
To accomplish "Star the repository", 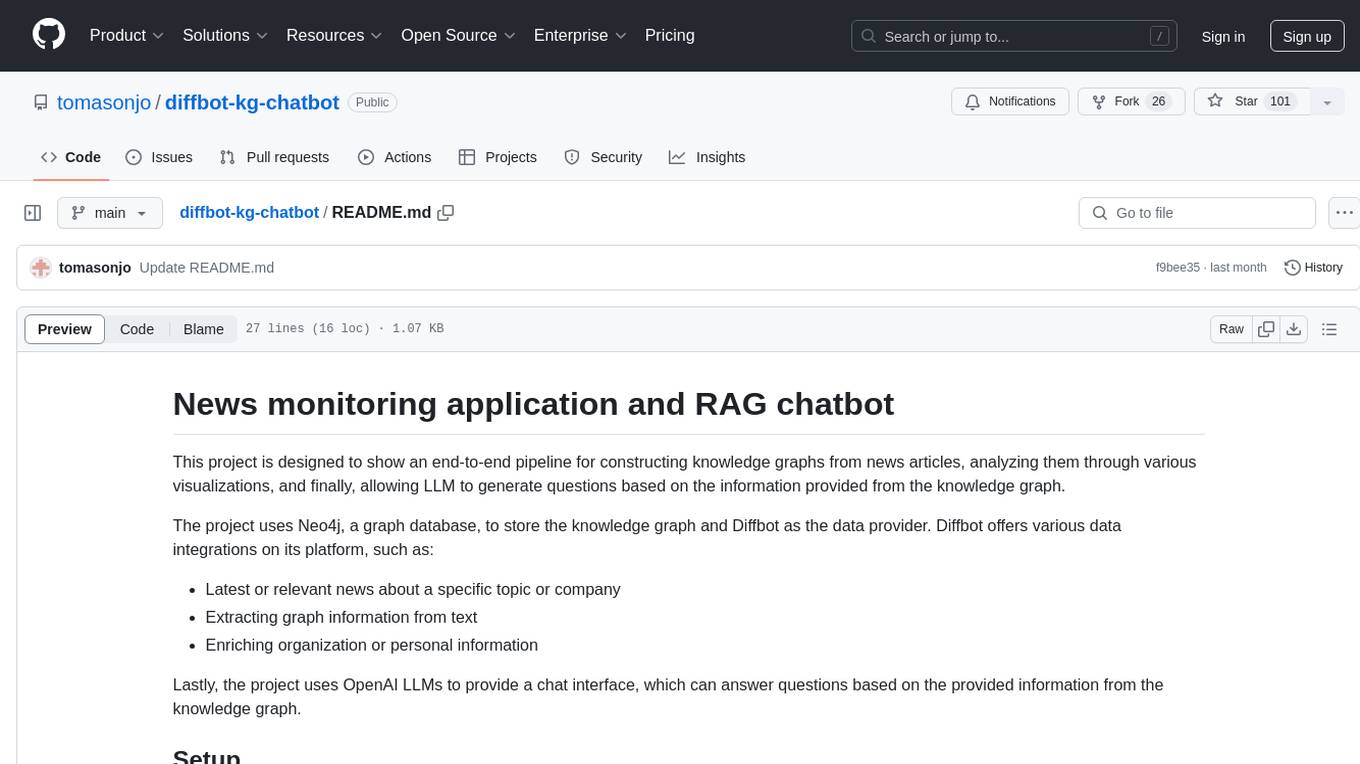I will (1252, 102).
